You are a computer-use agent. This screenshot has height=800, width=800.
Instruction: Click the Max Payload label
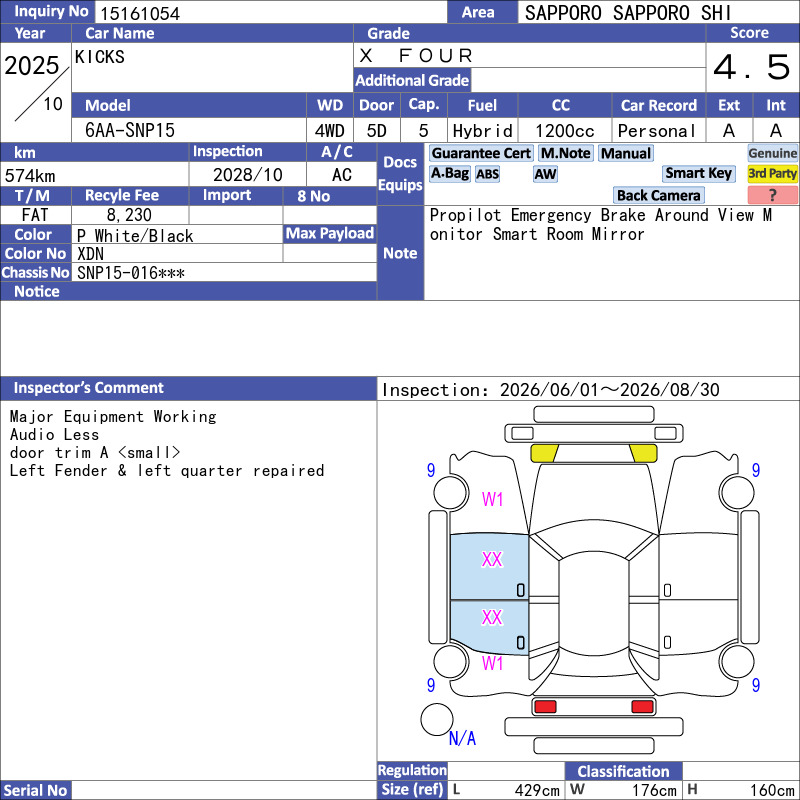point(330,233)
